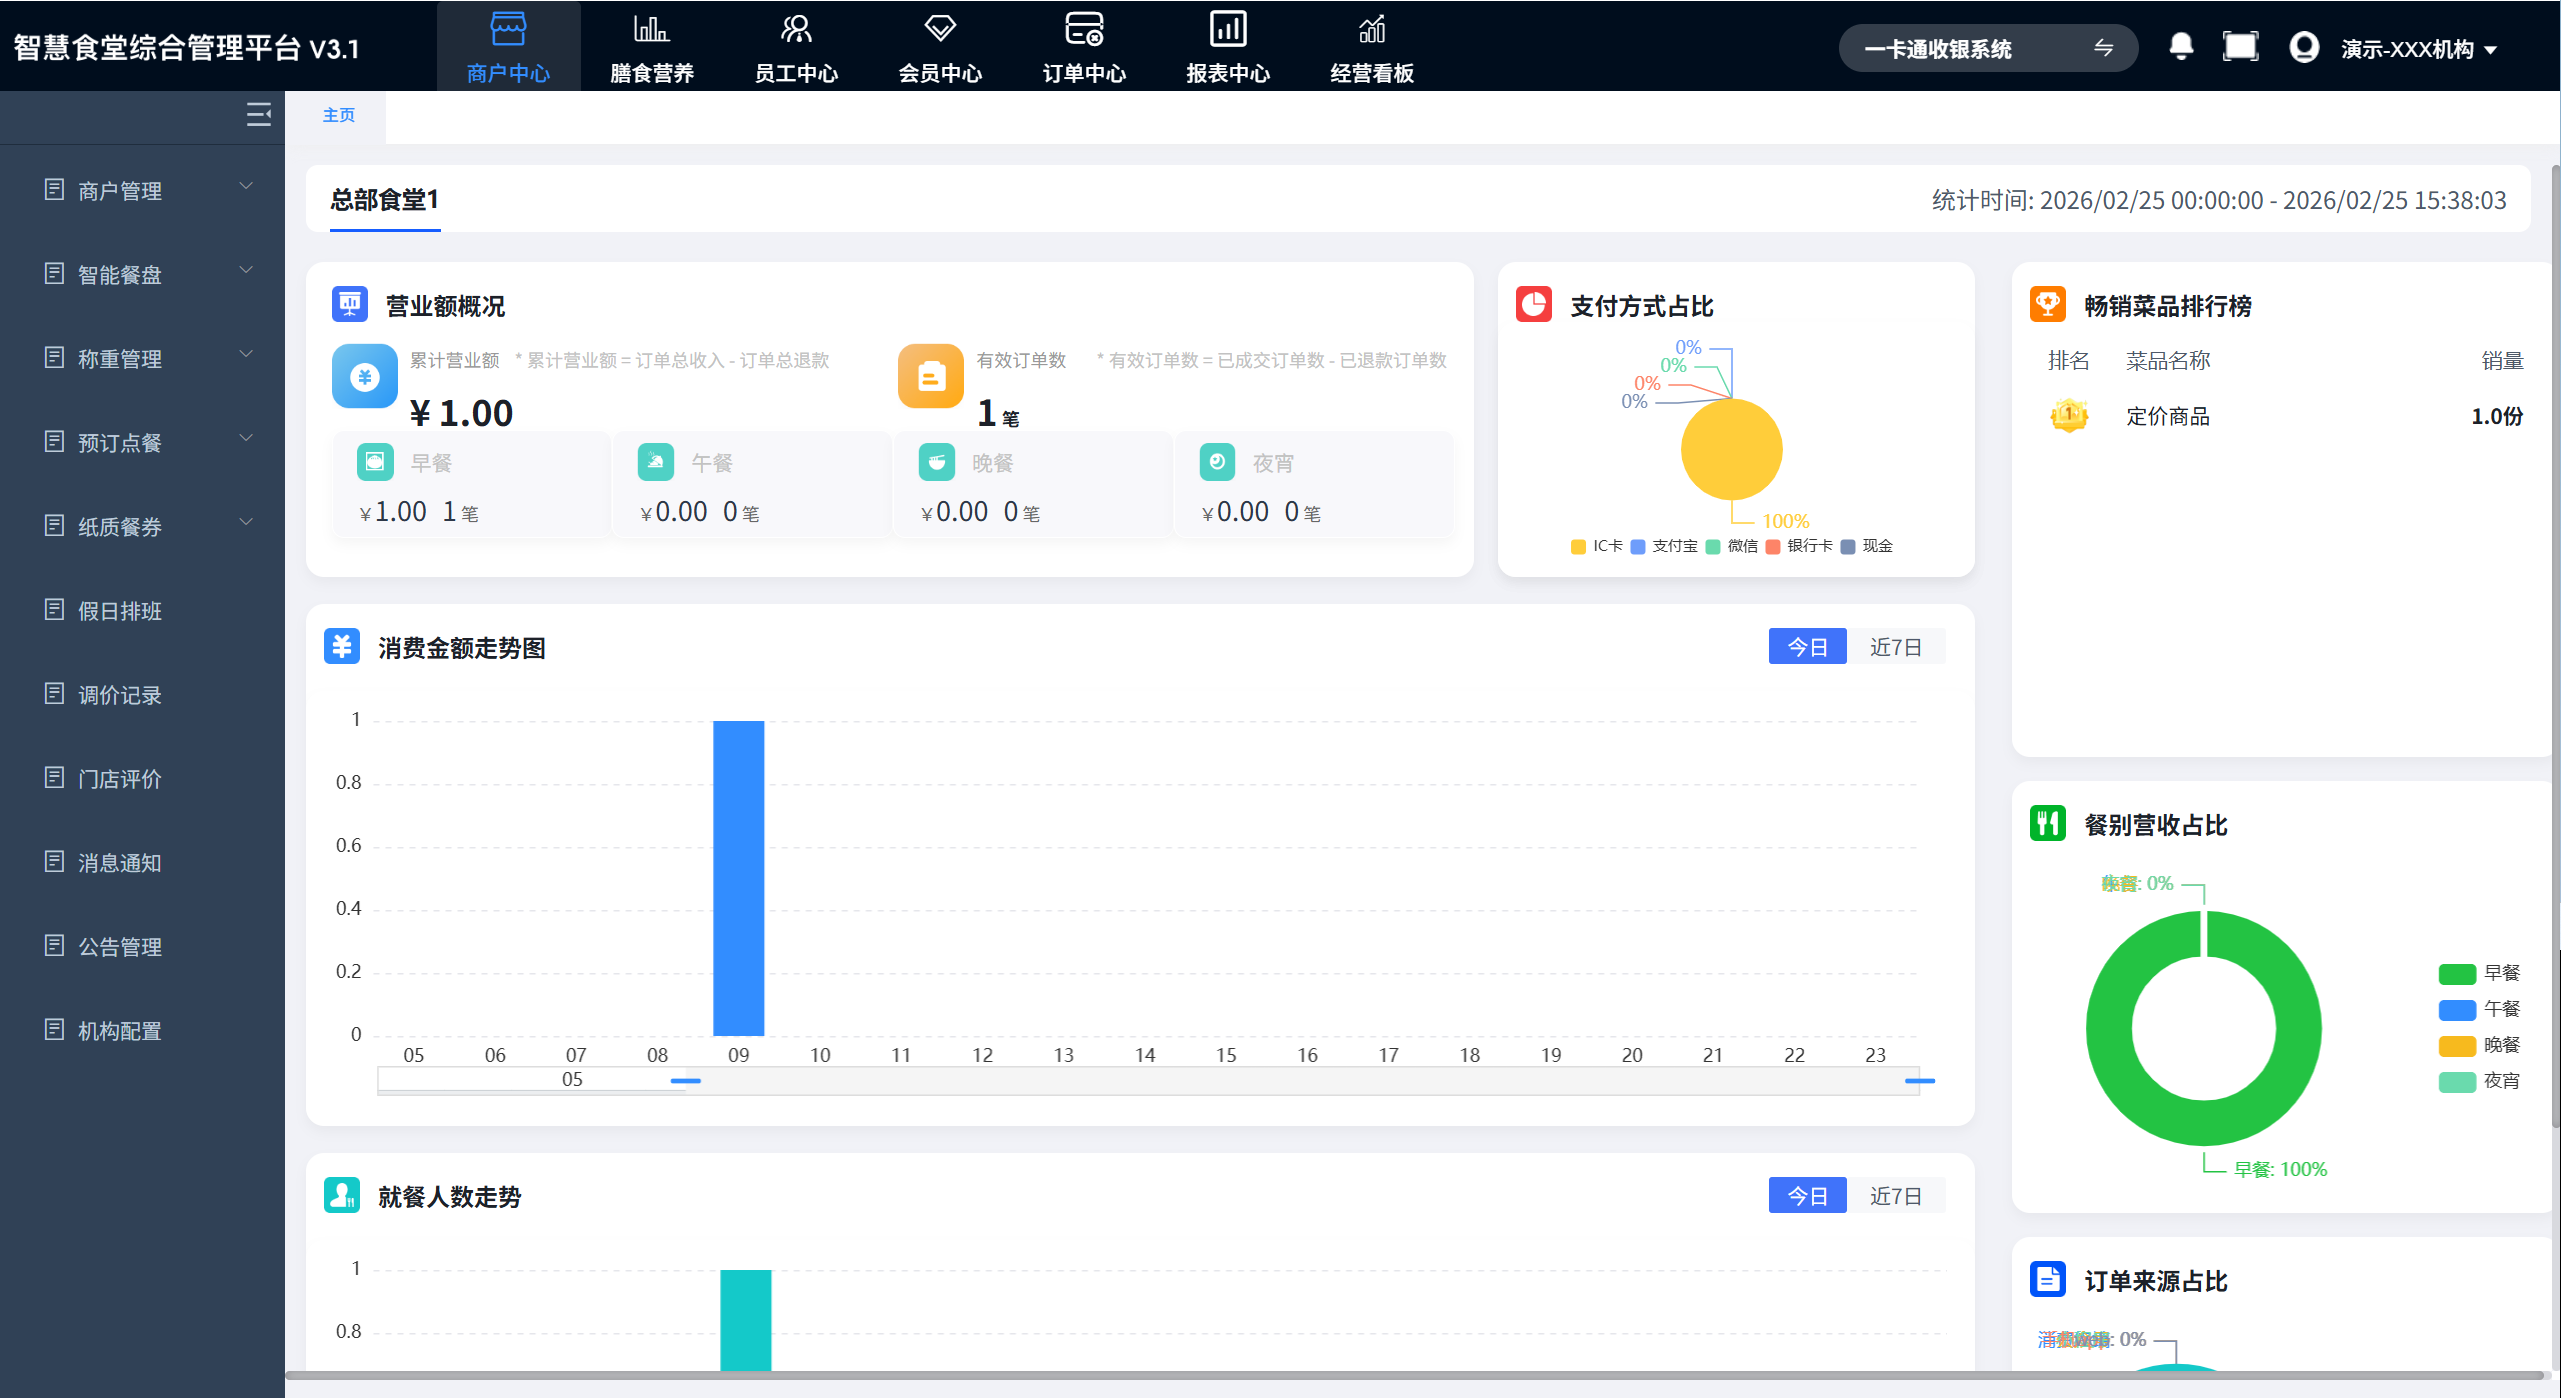Click the blue 09 bar in 消费金额走势图

(x=738, y=878)
